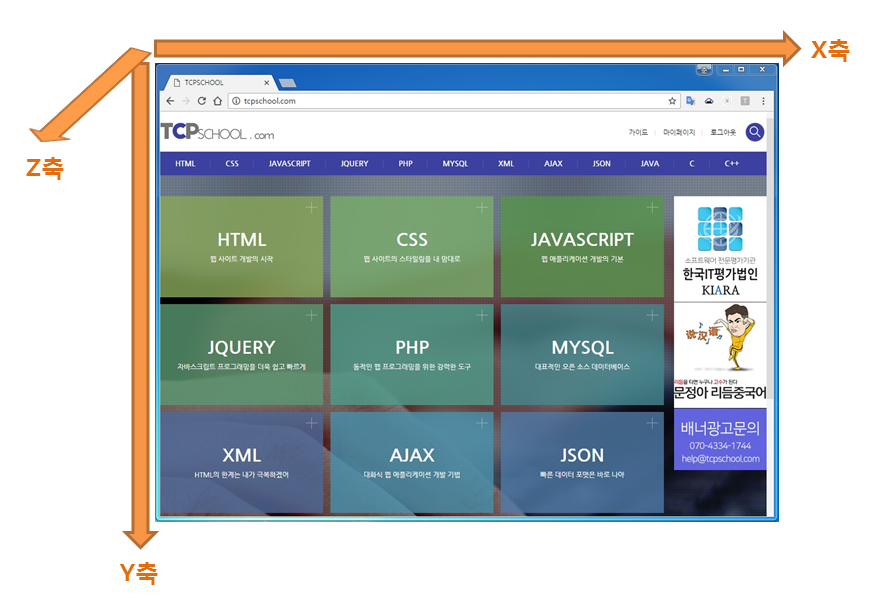
Task: Click the grey T extension icon
Action: coord(745,101)
